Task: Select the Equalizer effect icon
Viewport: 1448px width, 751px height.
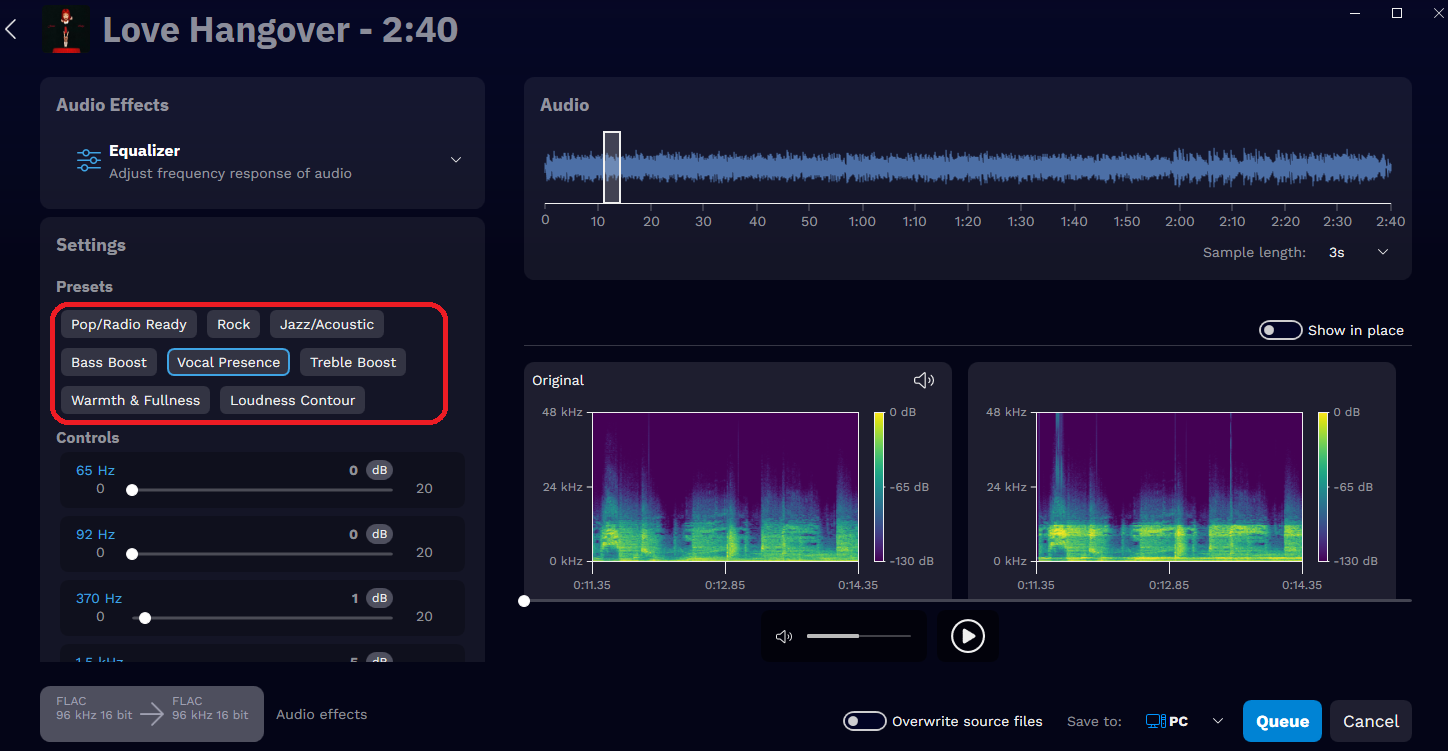Action: [88, 160]
